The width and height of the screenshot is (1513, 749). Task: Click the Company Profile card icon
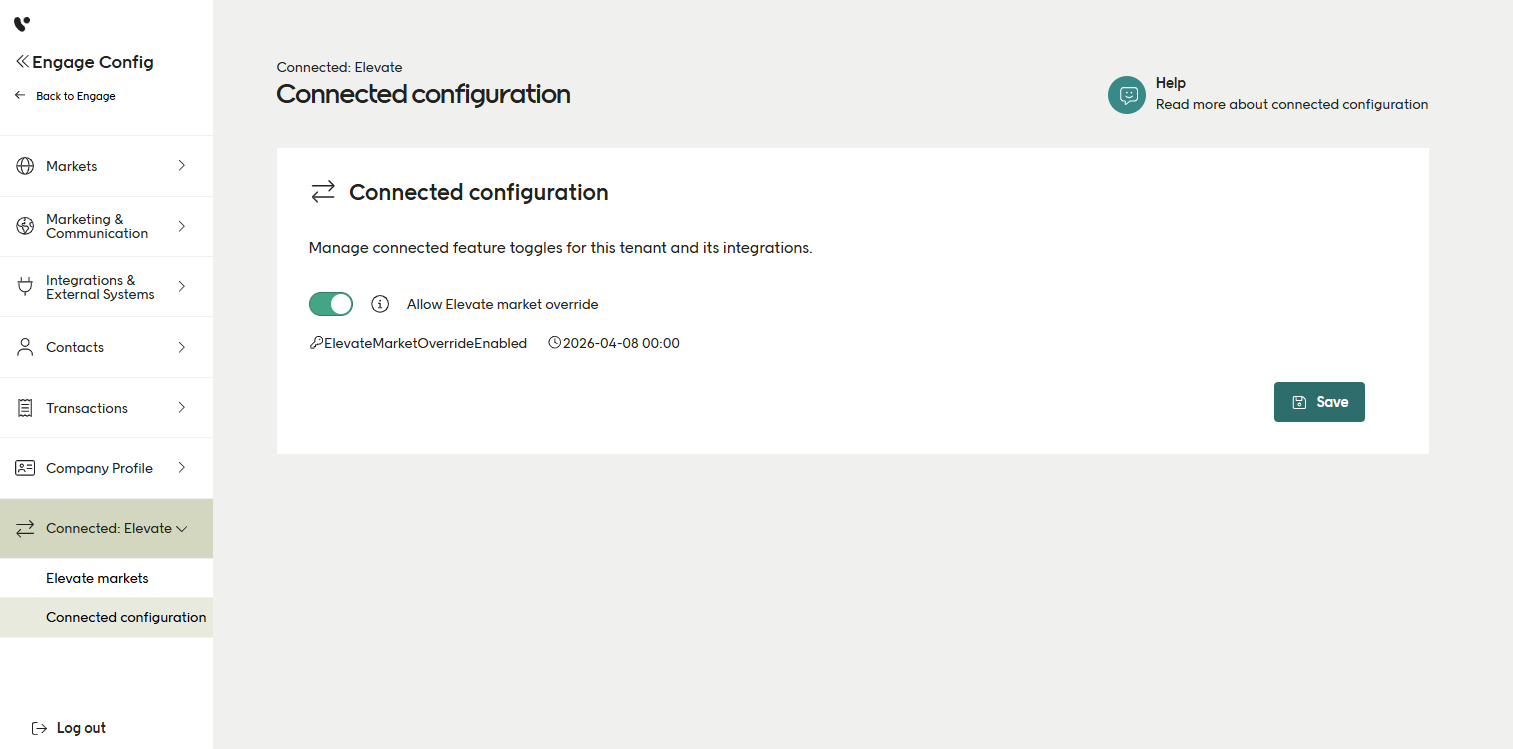(25, 468)
